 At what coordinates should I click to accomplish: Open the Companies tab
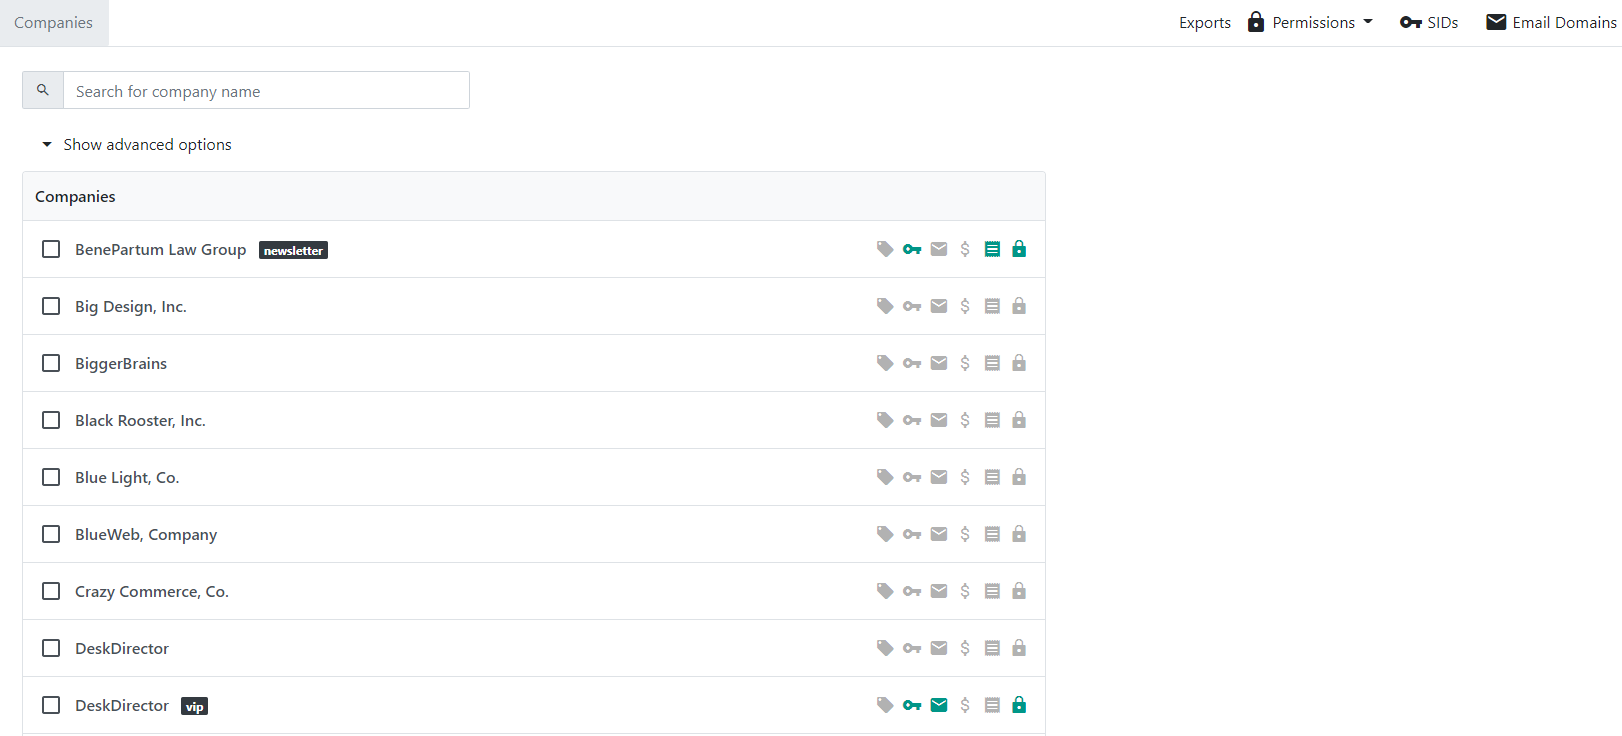point(54,23)
